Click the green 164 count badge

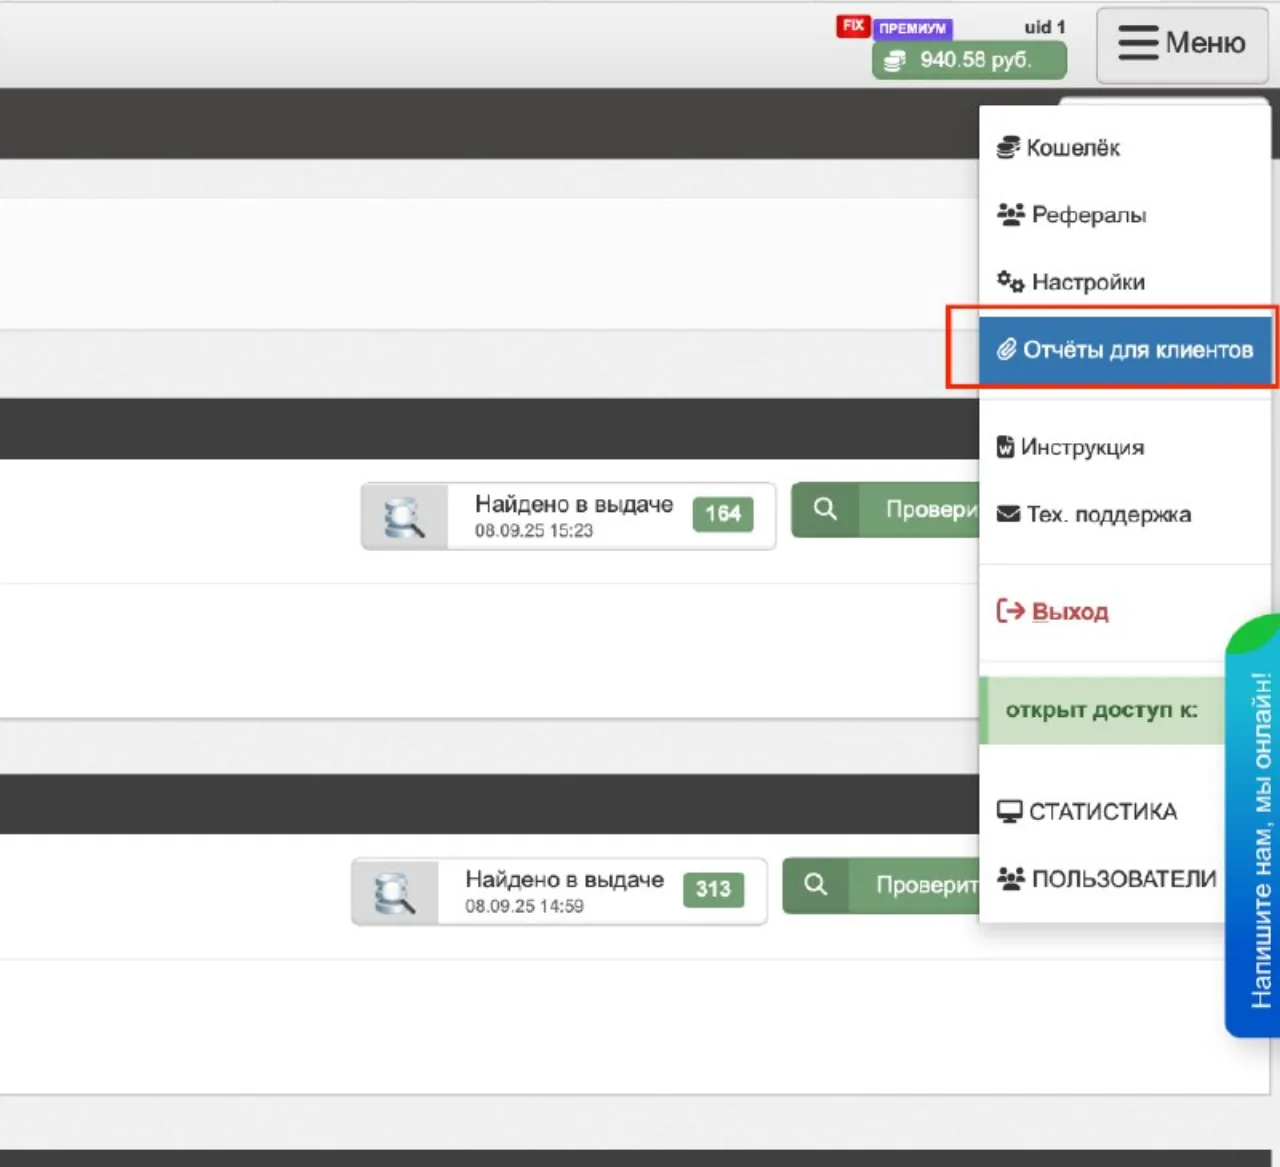pos(723,514)
